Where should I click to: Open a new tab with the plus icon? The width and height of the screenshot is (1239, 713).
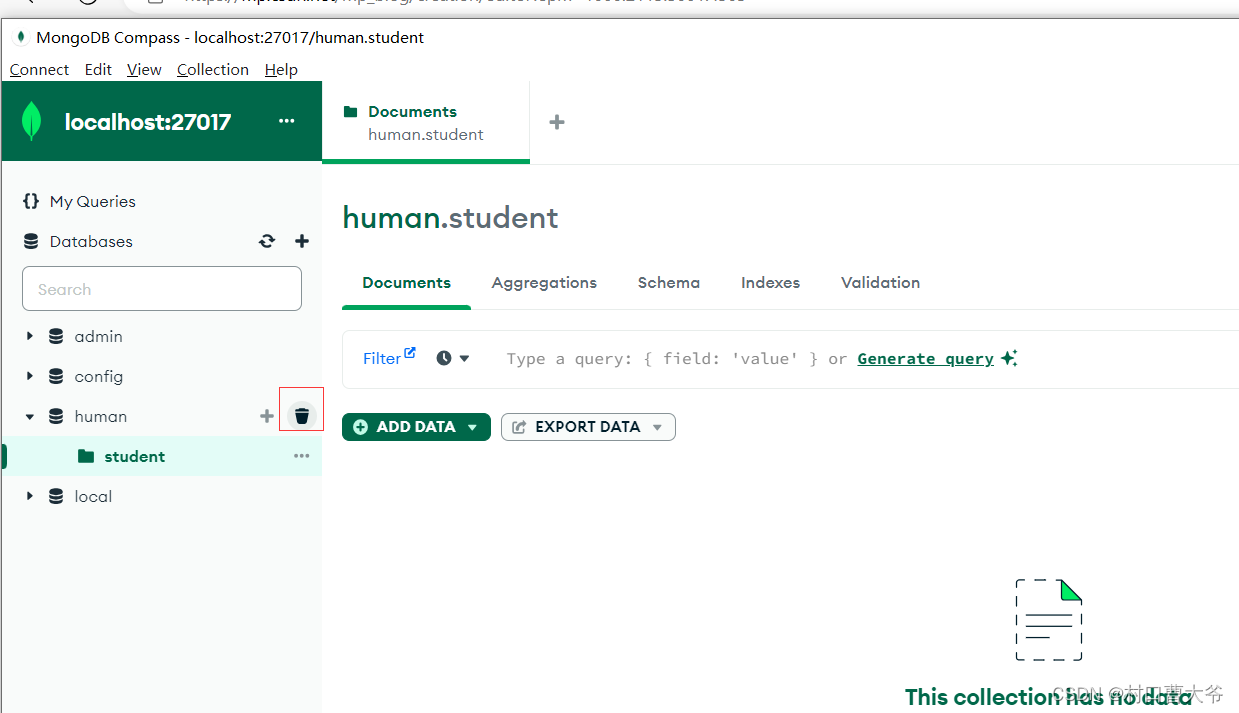pos(557,122)
